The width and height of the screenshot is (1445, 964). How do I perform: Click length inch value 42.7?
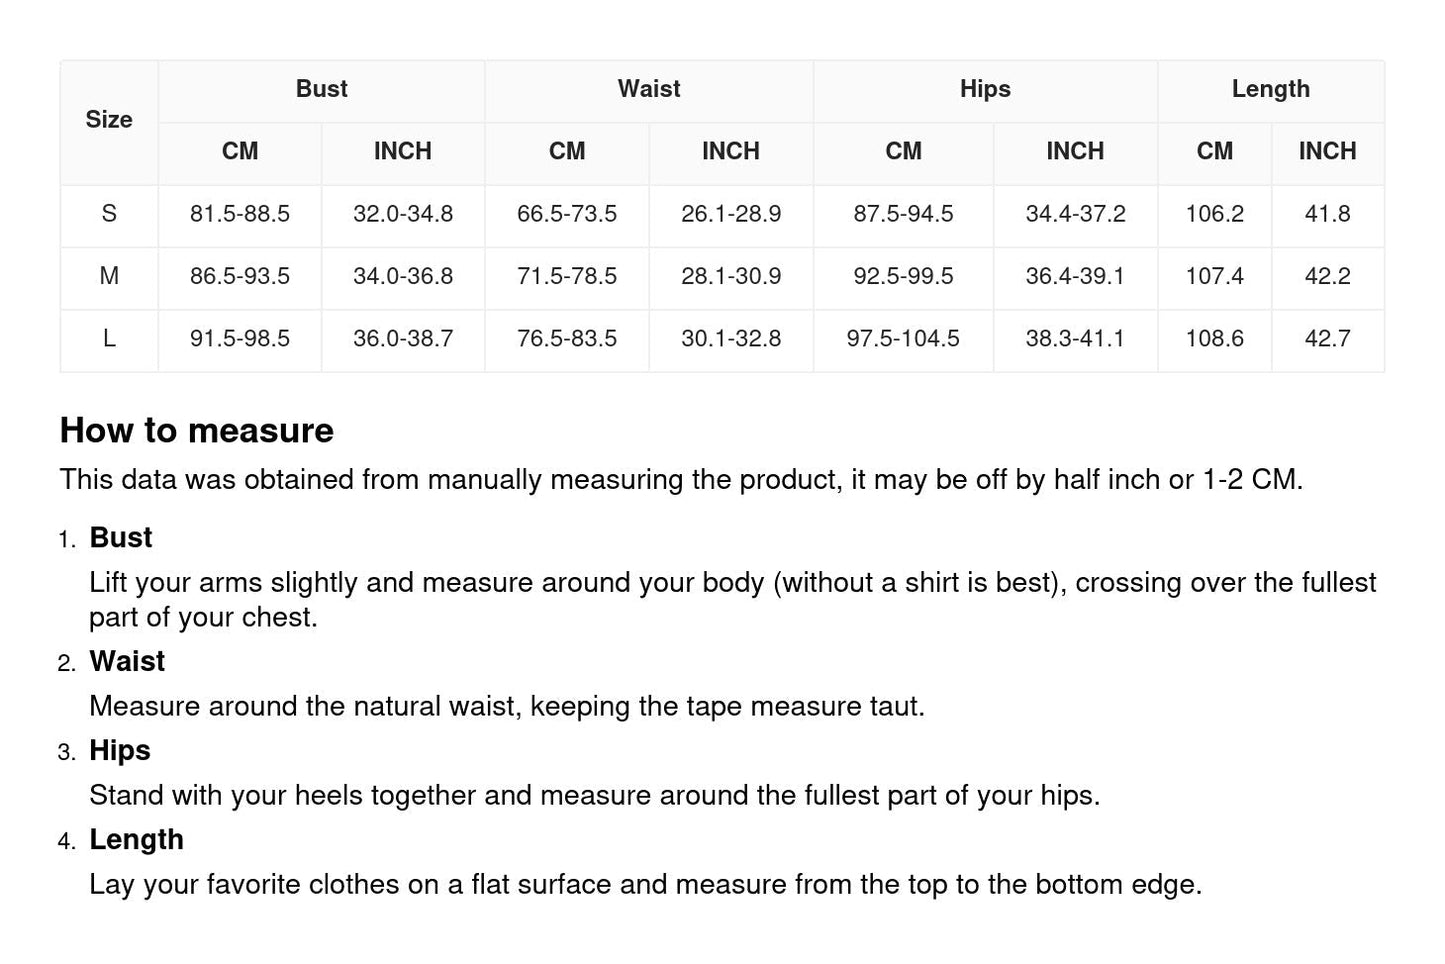(x=1327, y=339)
